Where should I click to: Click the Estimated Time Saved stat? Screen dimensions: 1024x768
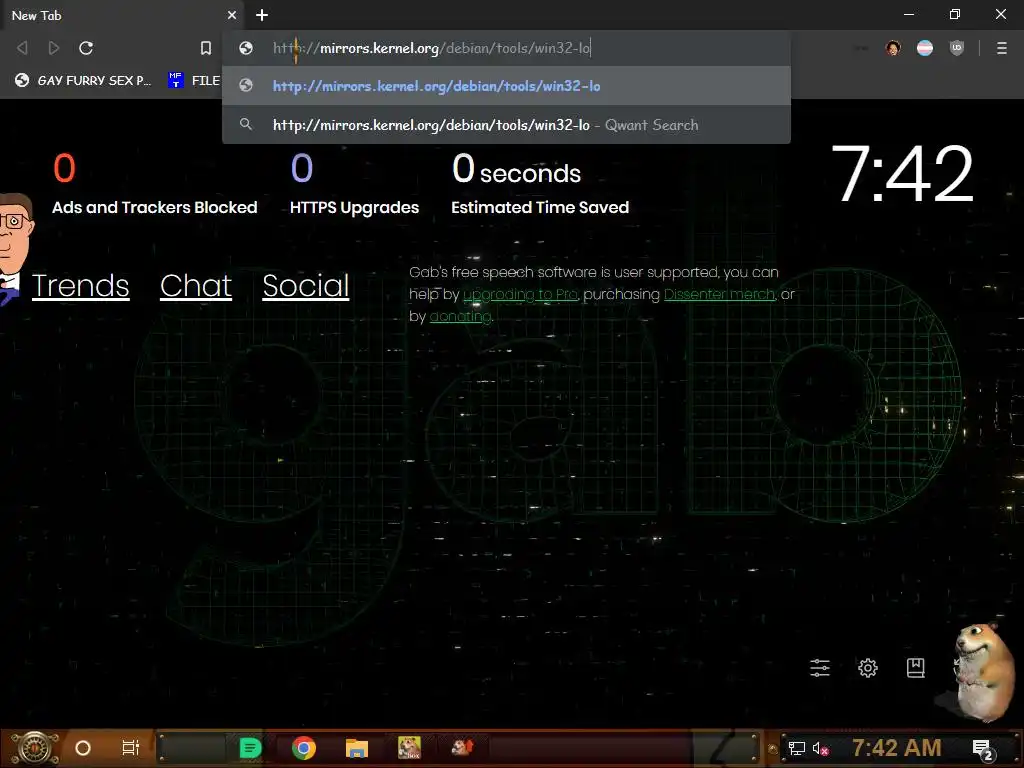539,184
